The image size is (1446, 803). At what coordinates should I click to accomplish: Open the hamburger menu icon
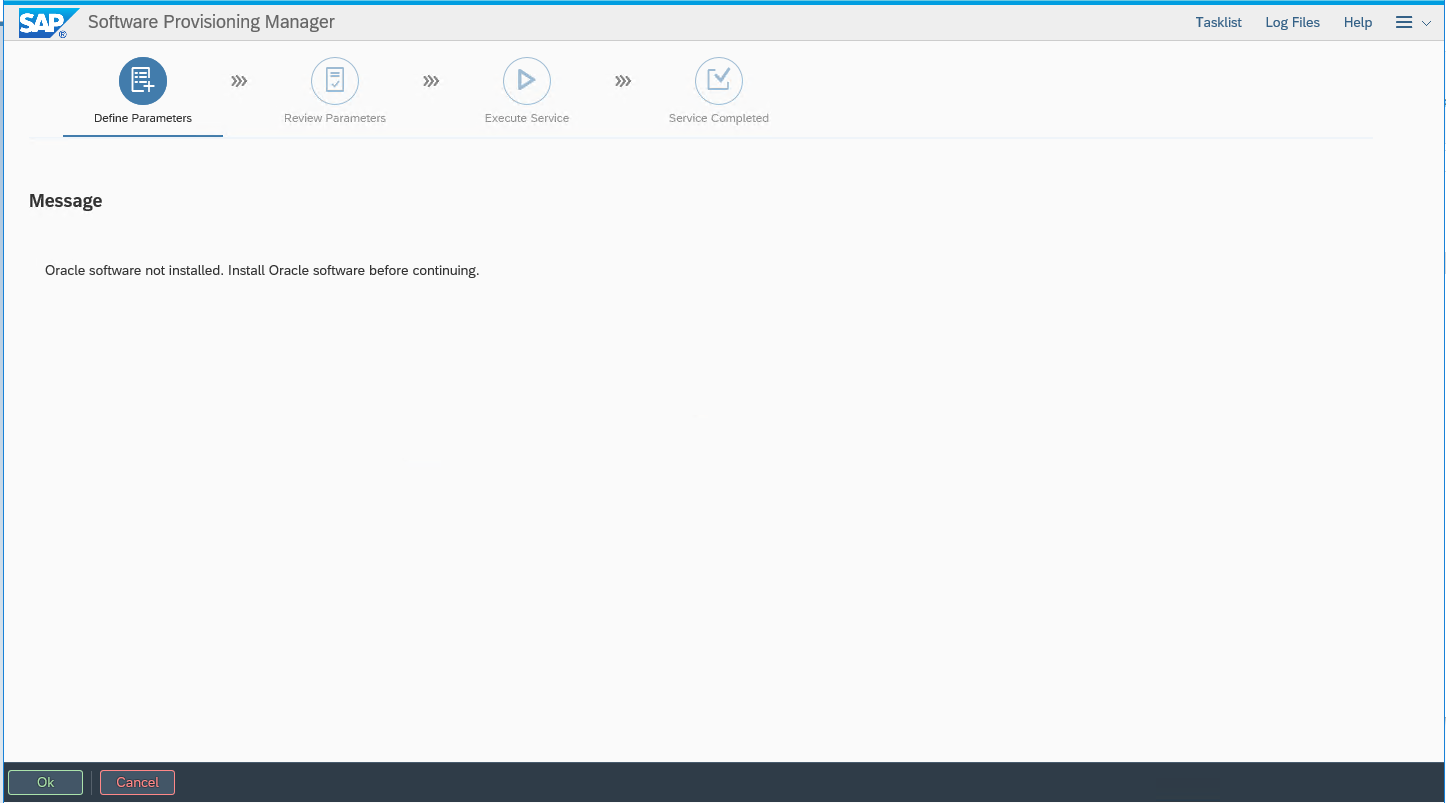pos(1404,22)
